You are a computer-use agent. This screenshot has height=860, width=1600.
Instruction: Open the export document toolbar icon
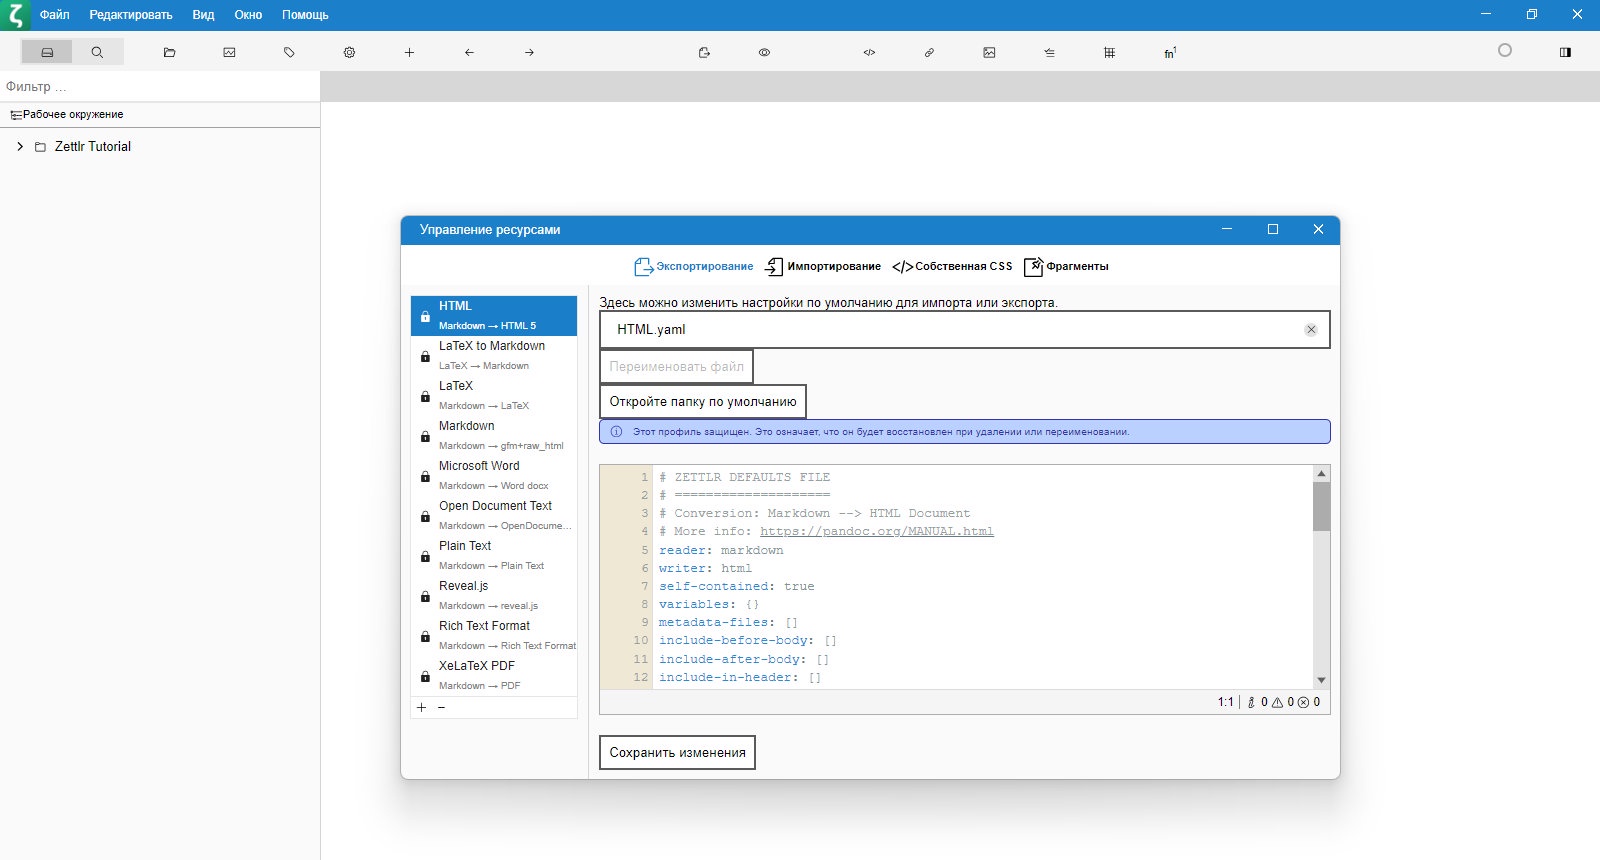coord(704,52)
